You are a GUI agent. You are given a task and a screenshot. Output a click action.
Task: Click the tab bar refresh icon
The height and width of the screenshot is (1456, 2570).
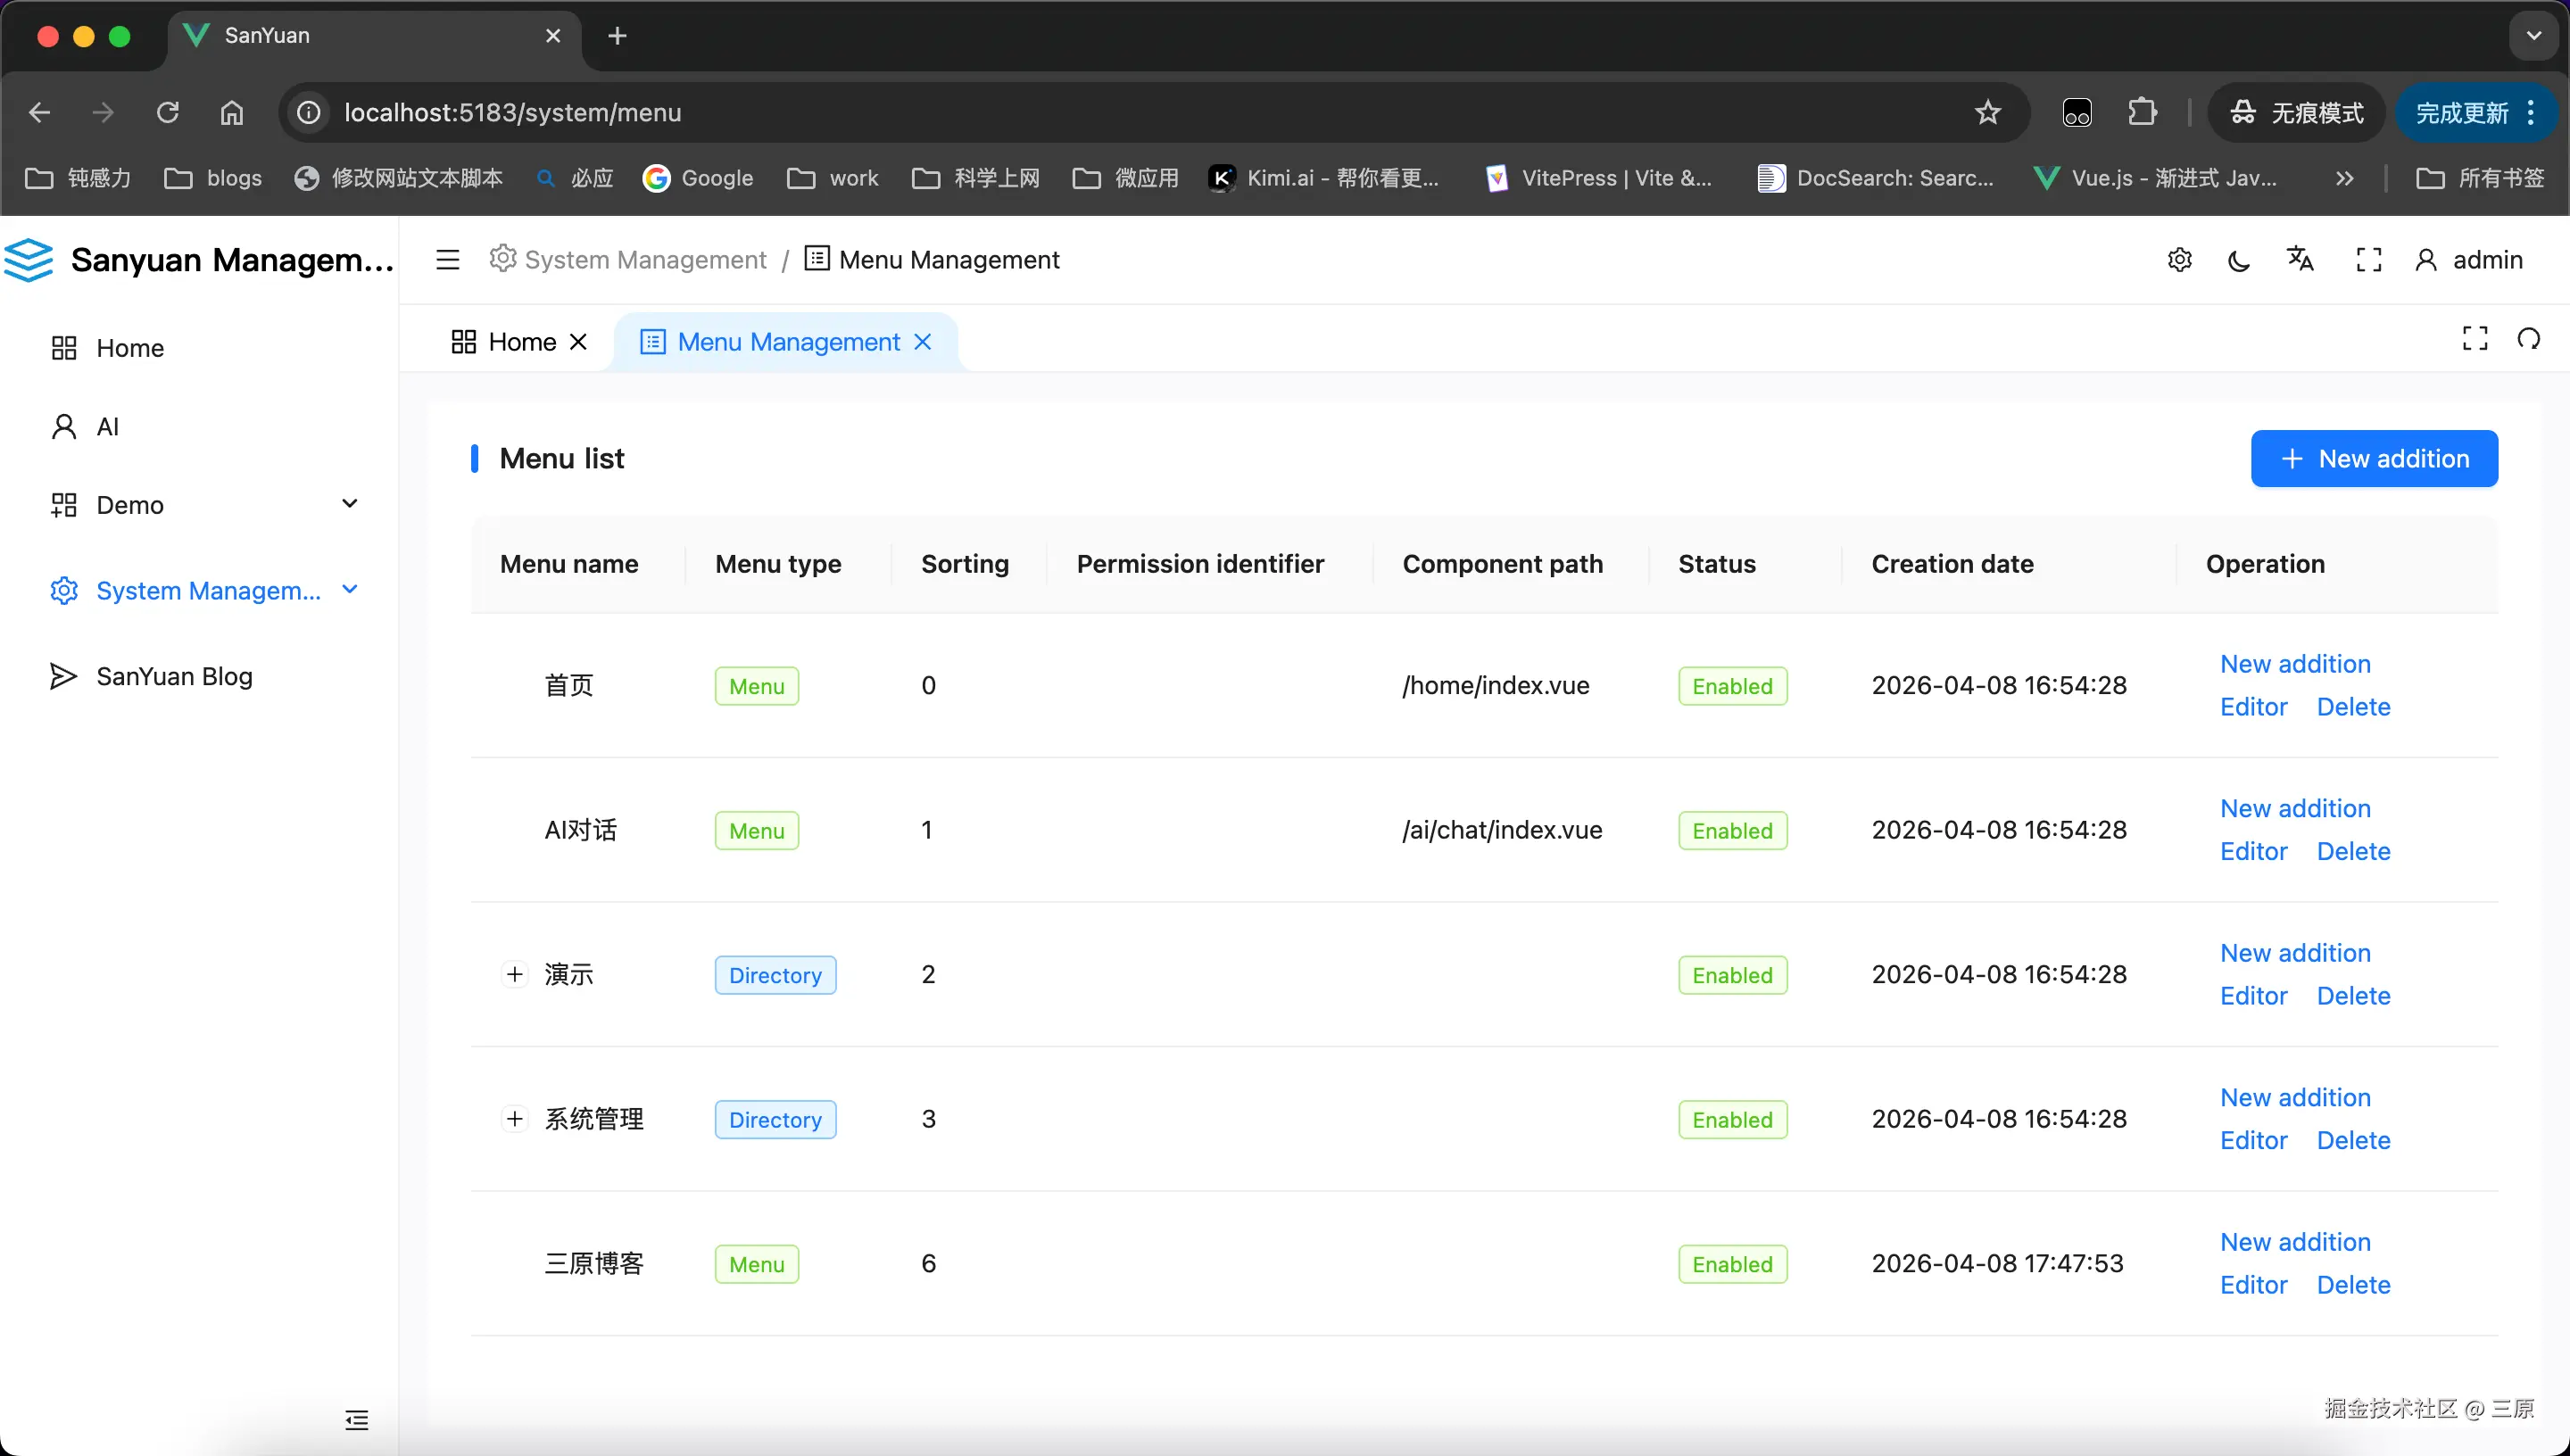[x=2528, y=339]
